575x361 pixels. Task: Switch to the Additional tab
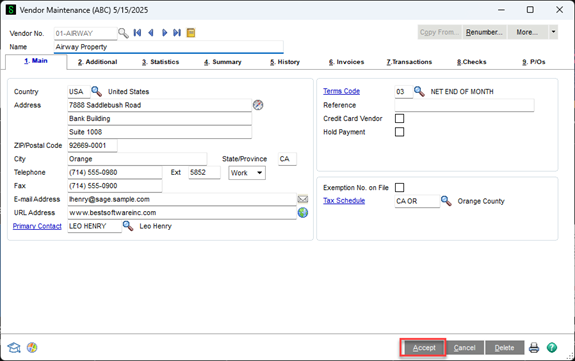coord(98,62)
